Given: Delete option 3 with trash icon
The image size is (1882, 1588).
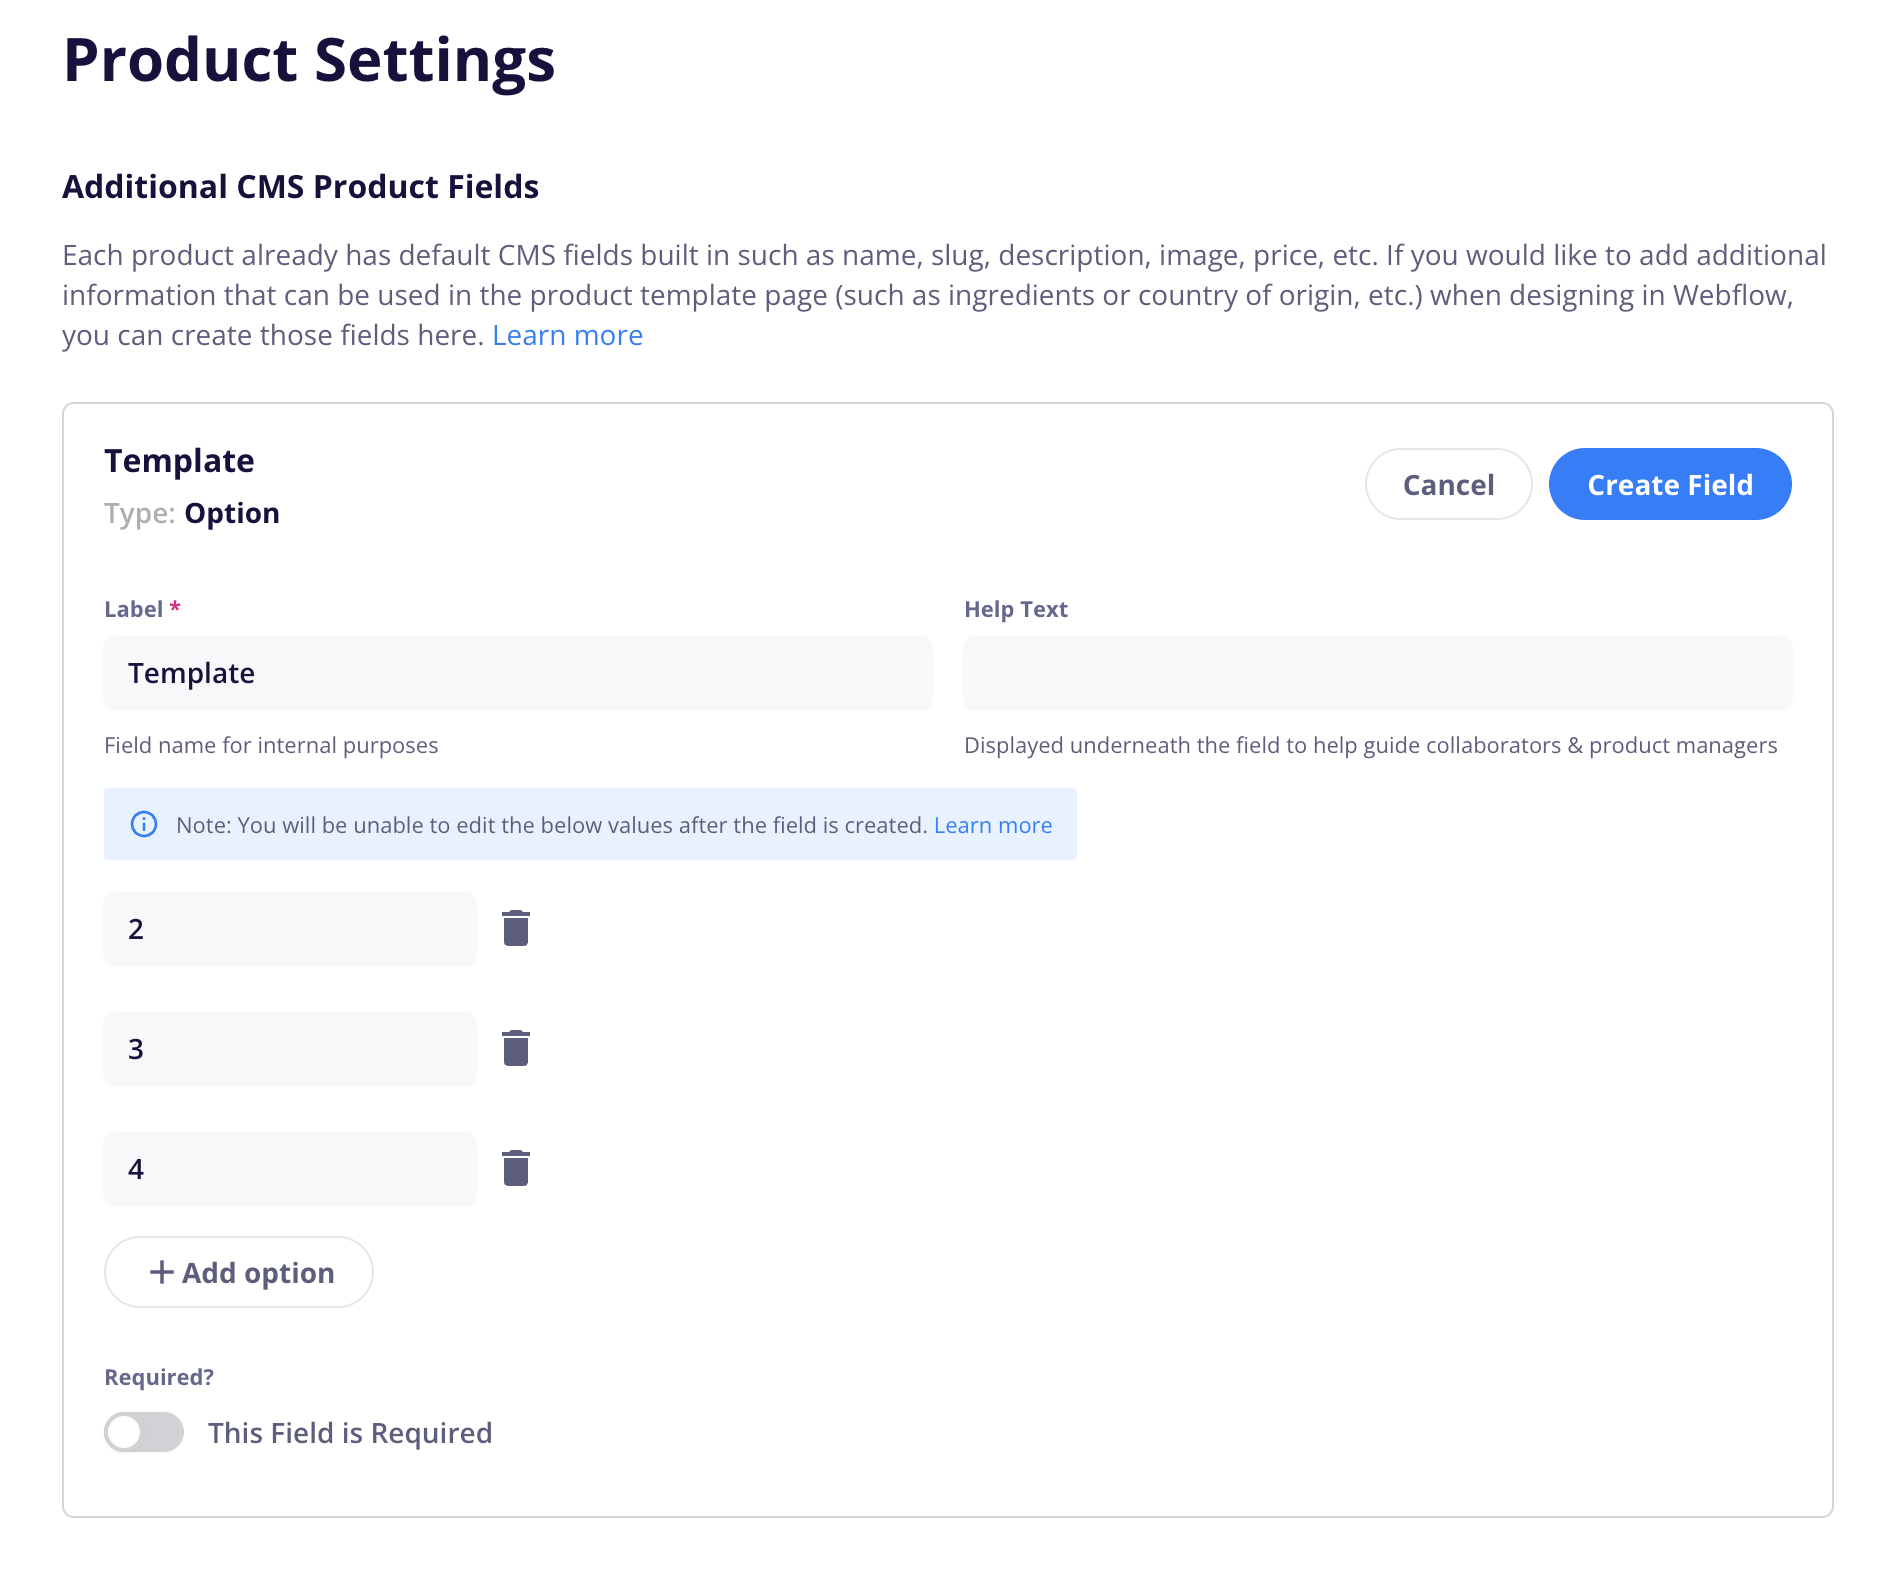Looking at the screenshot, I should (x=515, y=1048).
